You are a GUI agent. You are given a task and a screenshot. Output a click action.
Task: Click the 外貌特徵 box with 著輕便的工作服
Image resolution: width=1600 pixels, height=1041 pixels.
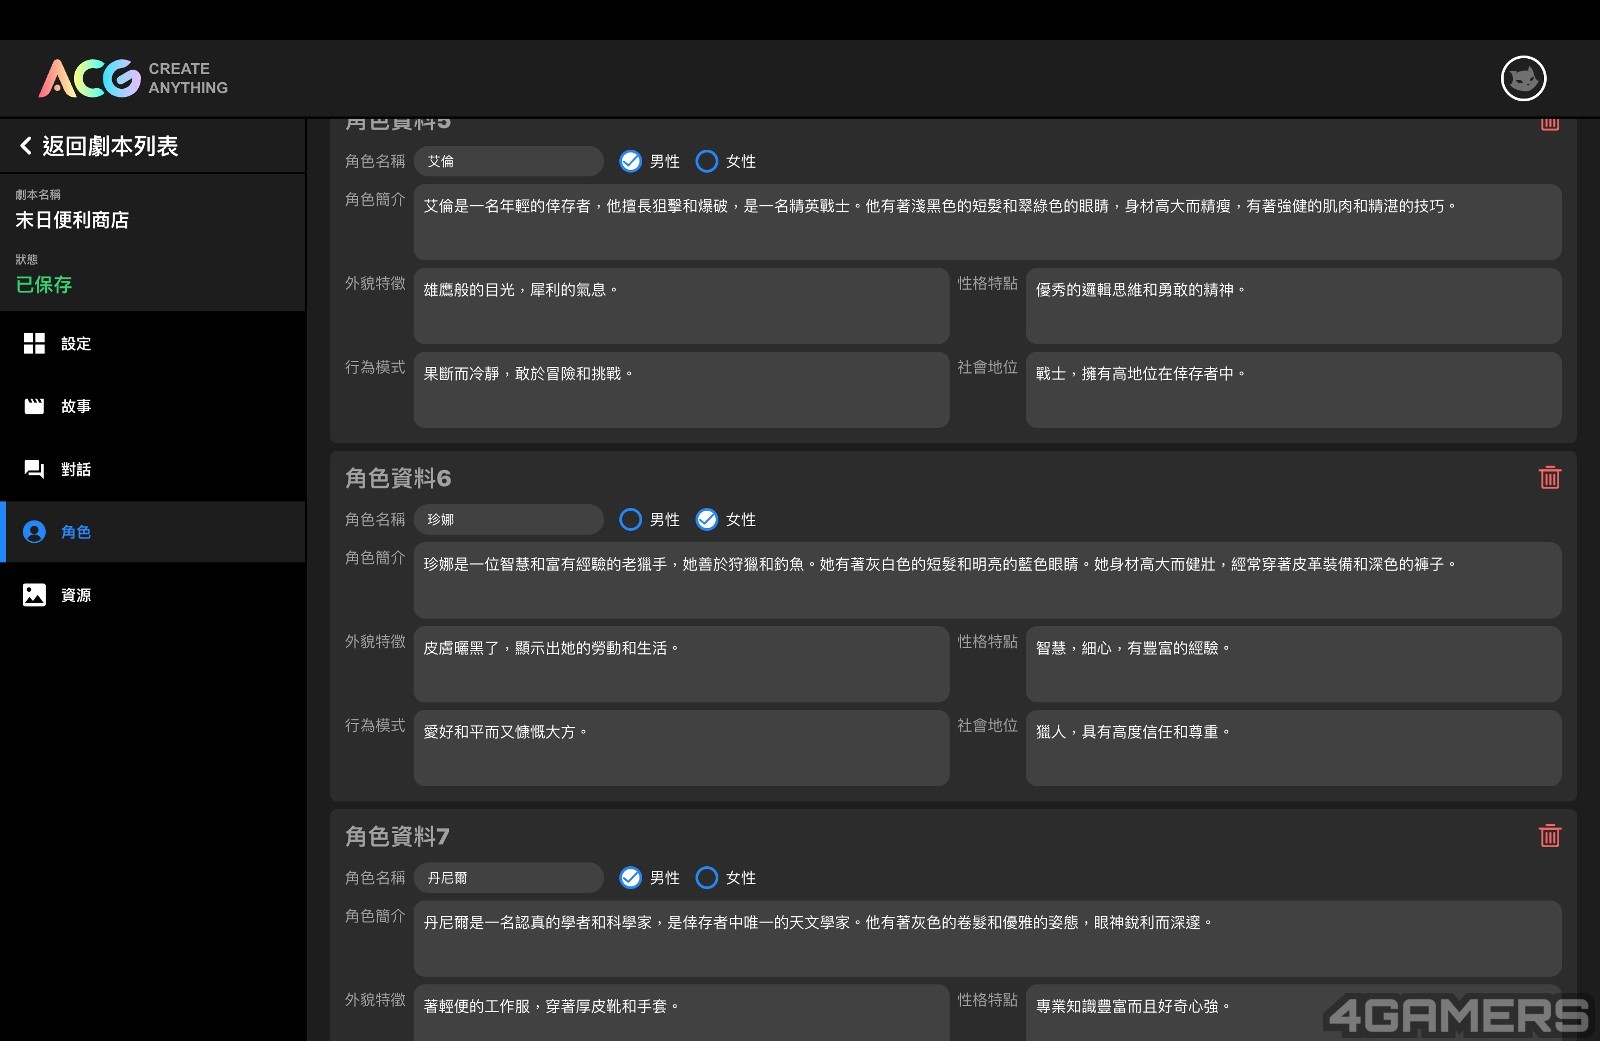pos(681,1012)
